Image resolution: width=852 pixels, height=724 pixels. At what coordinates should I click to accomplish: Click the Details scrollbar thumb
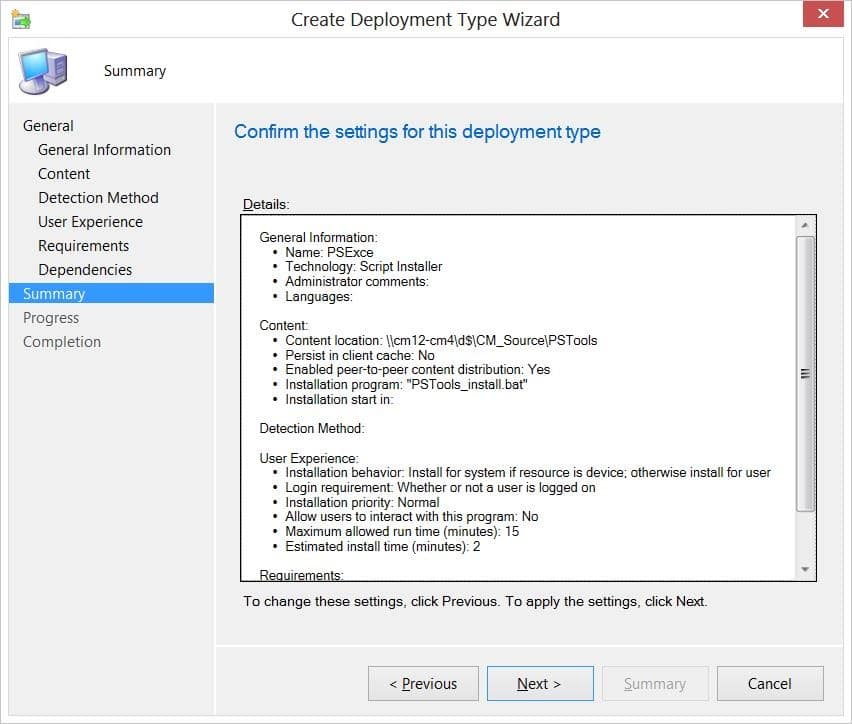[805, 373]
